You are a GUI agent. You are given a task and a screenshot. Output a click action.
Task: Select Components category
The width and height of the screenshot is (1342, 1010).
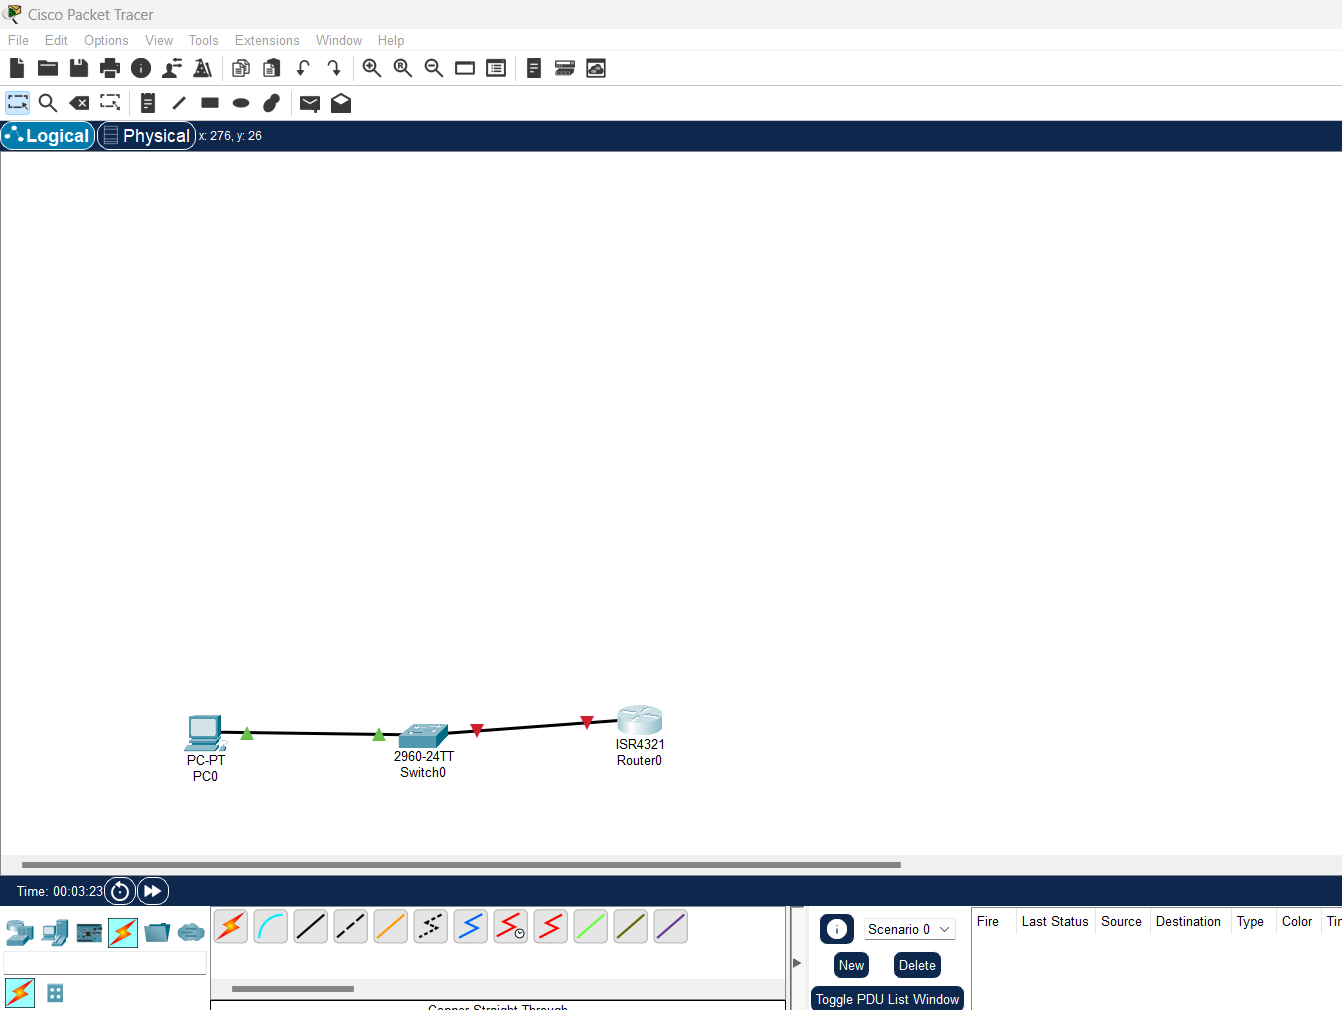point(89,933)
